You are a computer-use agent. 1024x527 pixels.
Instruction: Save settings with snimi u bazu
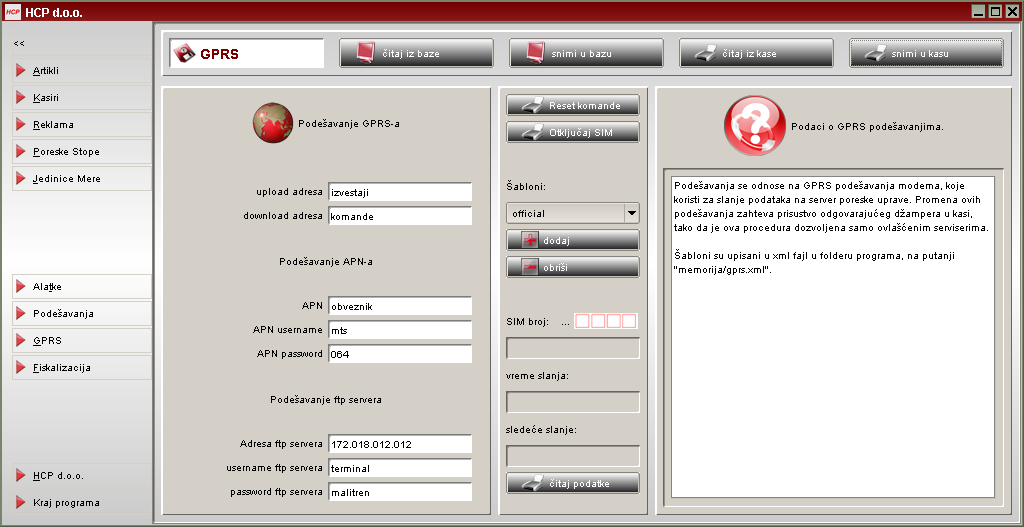(x=586, y=53)
